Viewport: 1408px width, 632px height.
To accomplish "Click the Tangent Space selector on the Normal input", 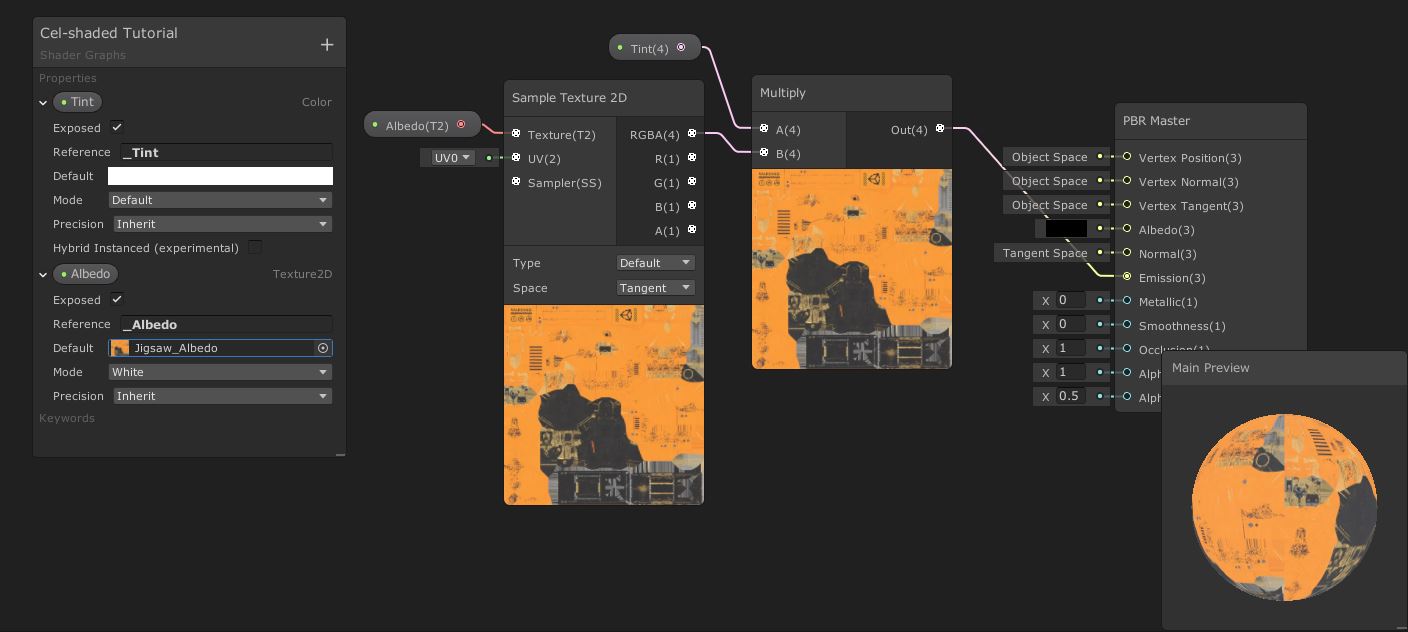I will [1044, 253].
